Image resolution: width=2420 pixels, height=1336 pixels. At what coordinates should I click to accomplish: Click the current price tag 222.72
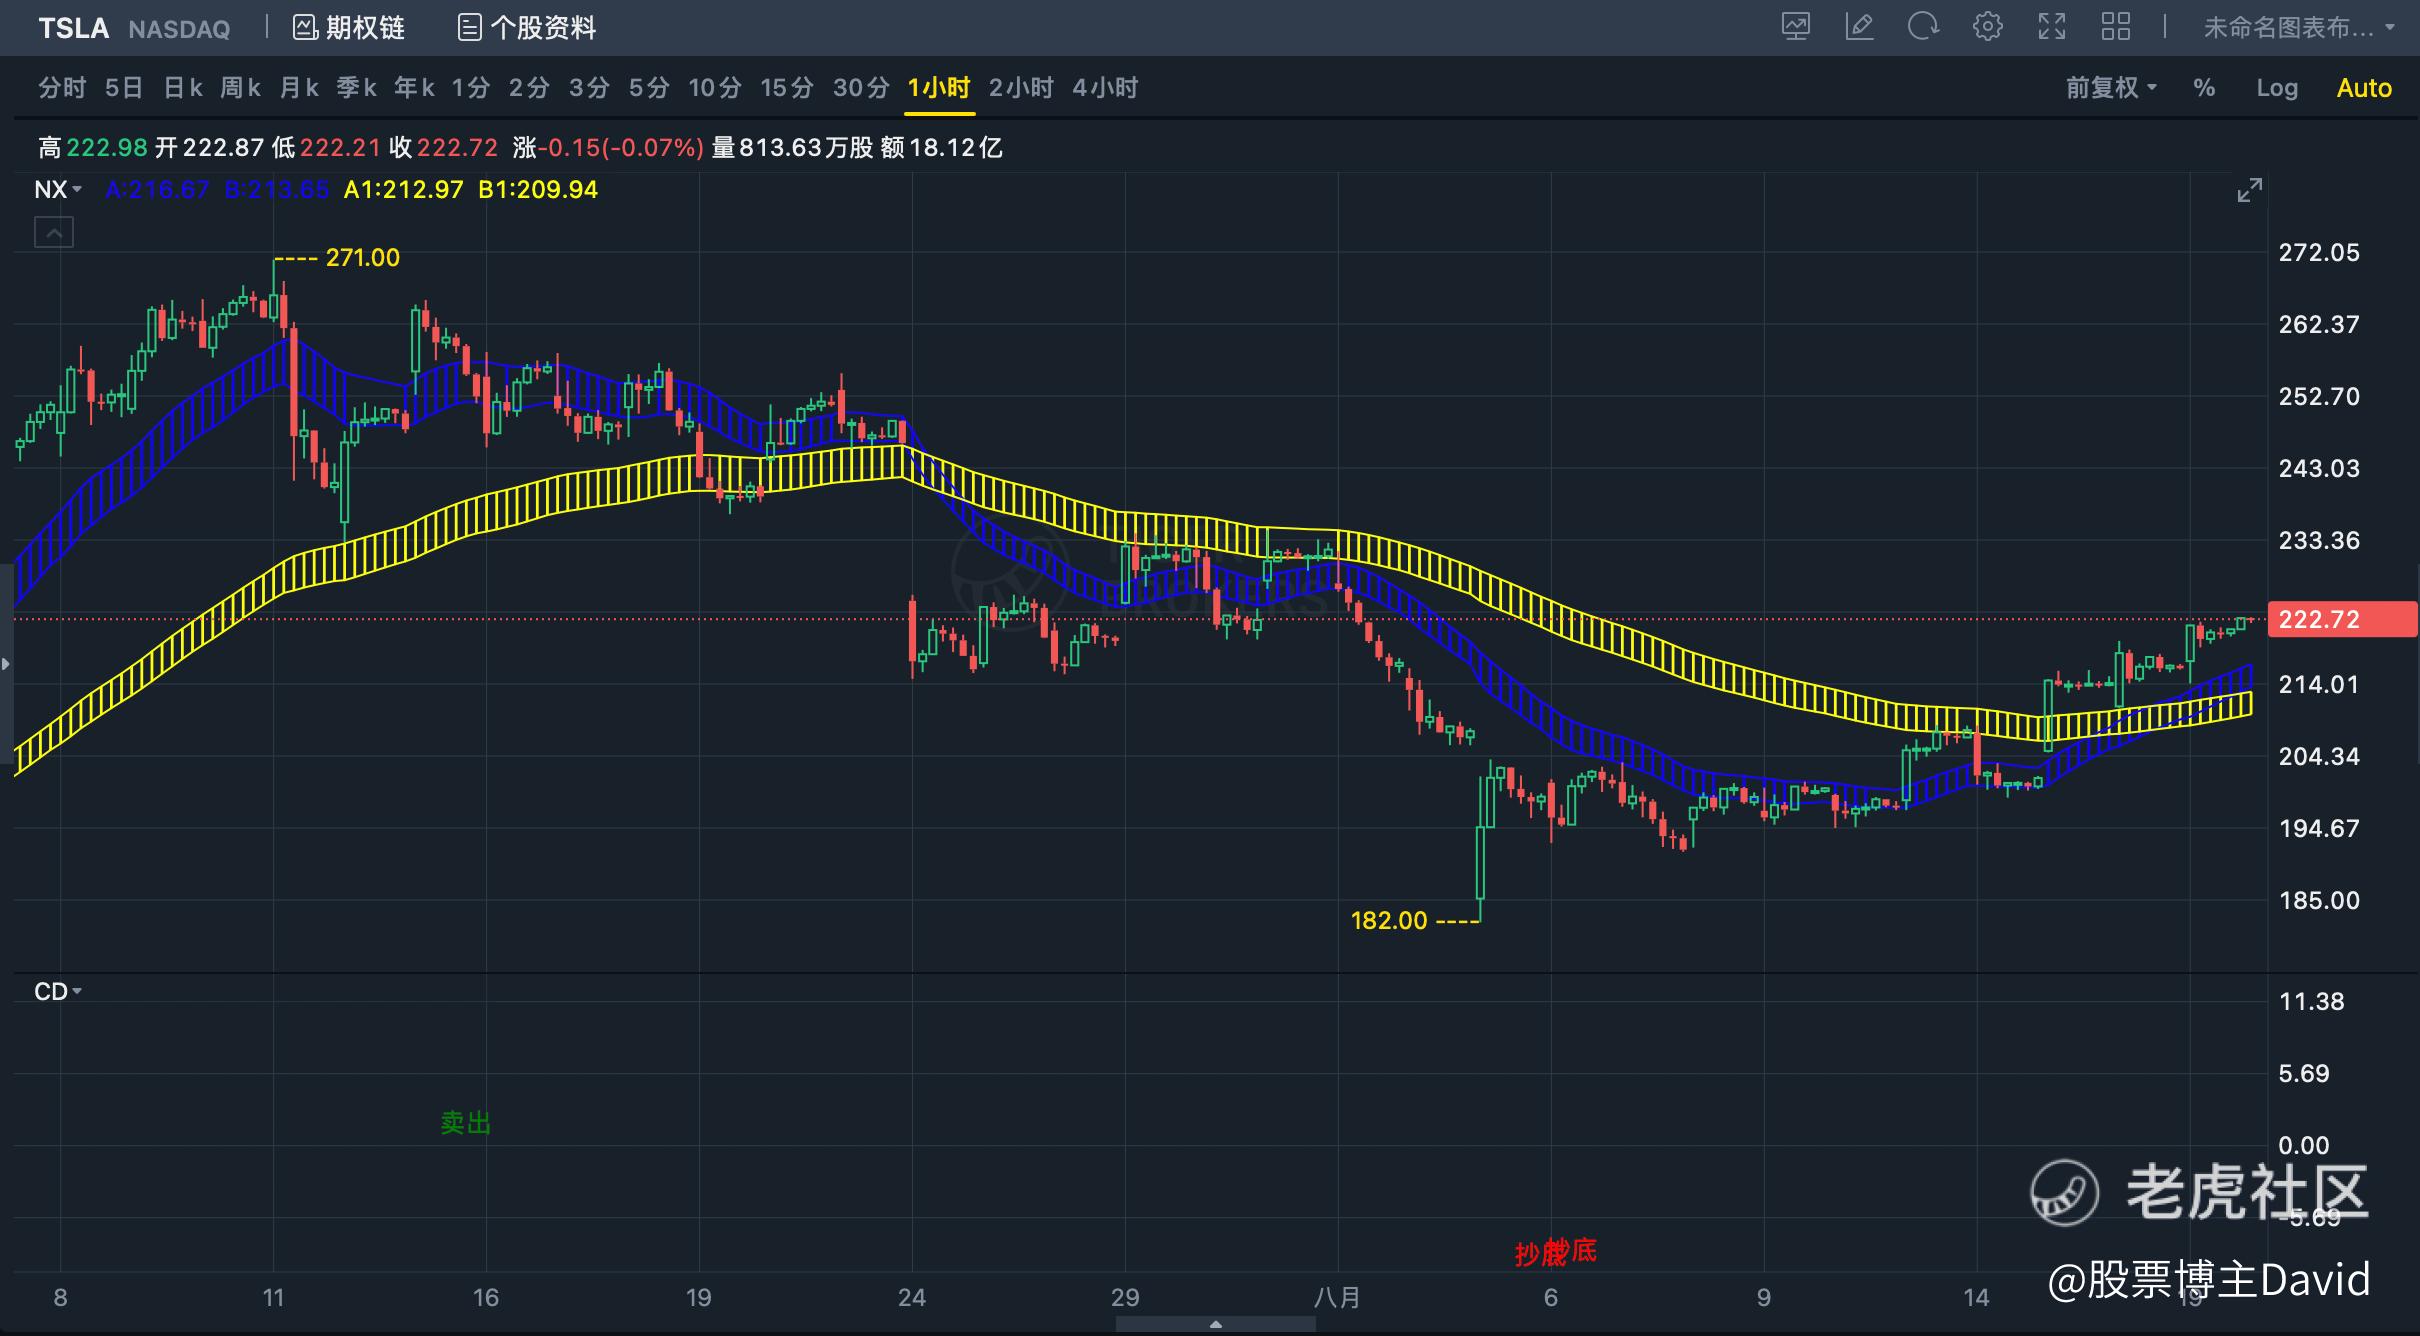(x=2341, y=619)
